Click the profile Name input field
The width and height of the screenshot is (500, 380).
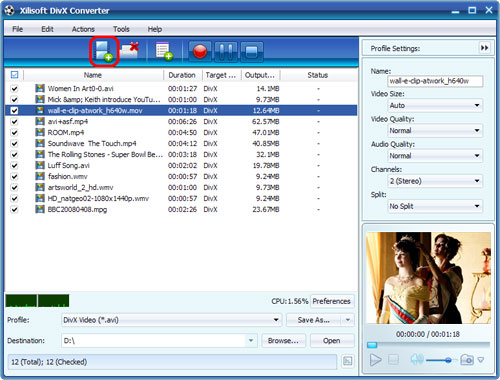[x=435, y=81]
